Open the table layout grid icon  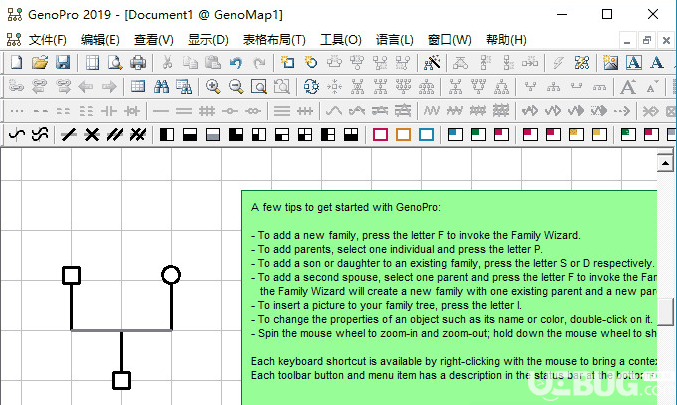(138, 87)
